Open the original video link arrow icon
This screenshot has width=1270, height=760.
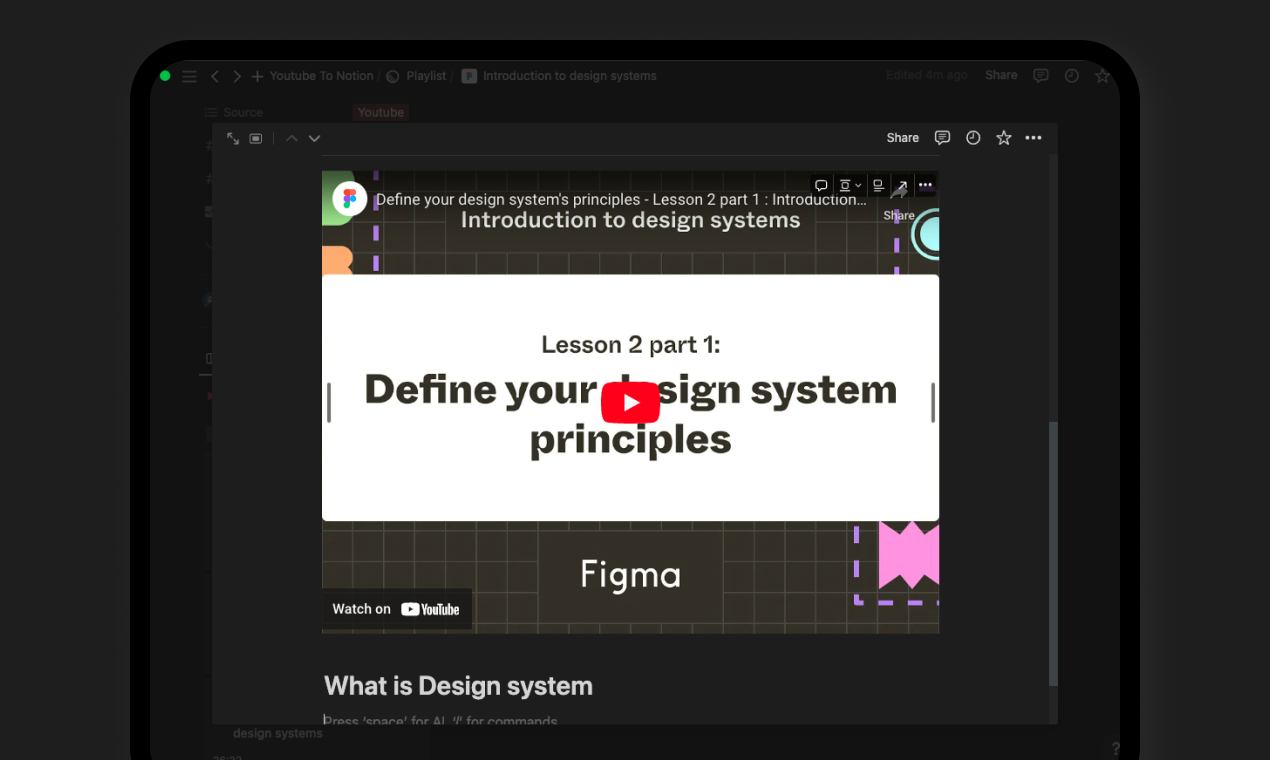pos(901,185)
